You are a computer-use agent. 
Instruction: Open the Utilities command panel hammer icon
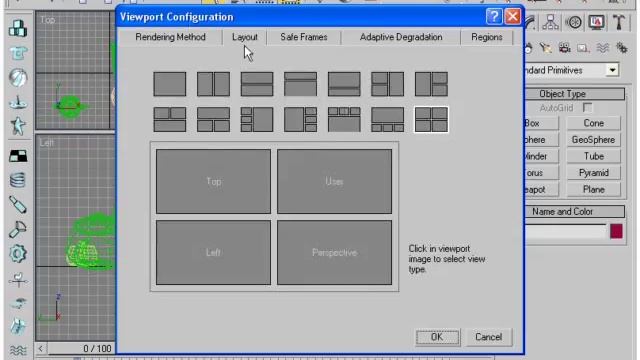click(619, 22)
